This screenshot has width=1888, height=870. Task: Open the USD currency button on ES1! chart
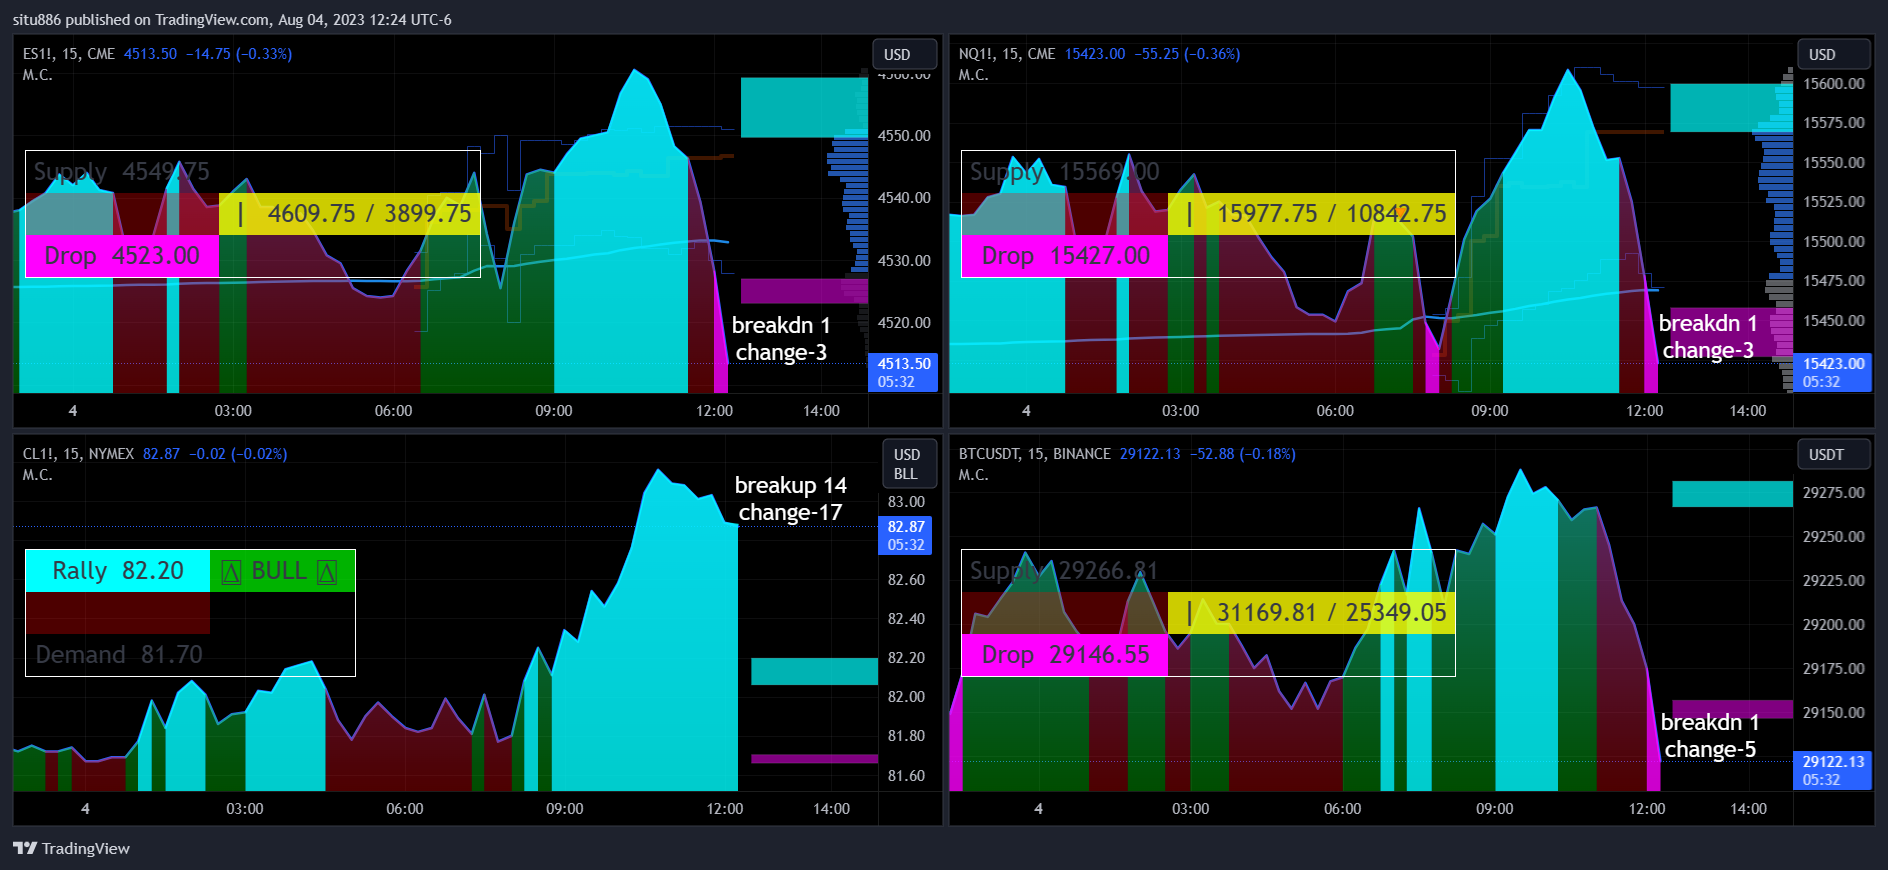click(904, 54)
